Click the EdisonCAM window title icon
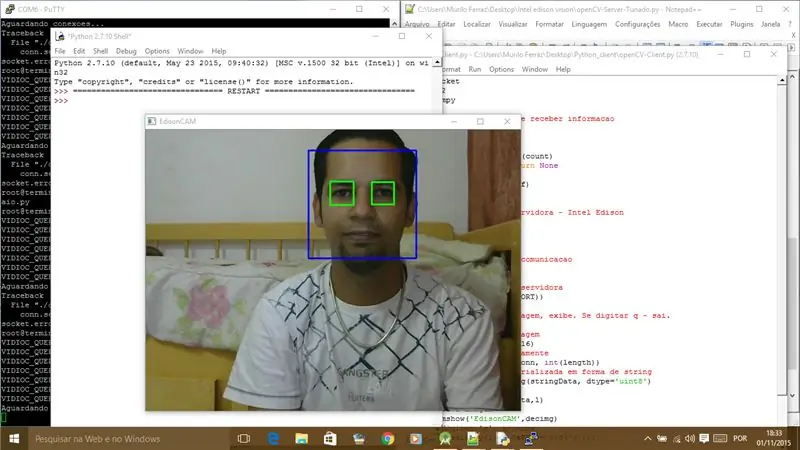Screen dimensions: 800x450 152,121
